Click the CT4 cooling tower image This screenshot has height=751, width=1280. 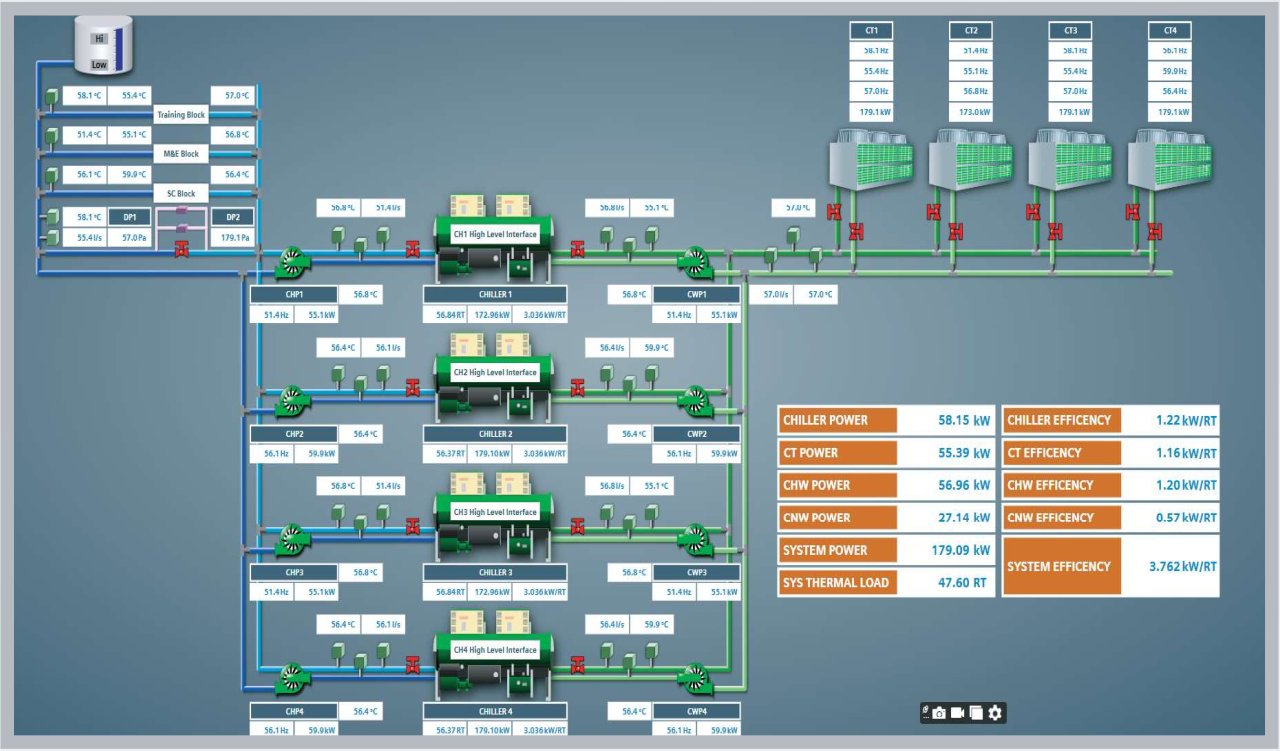(x=1170, y=160)
